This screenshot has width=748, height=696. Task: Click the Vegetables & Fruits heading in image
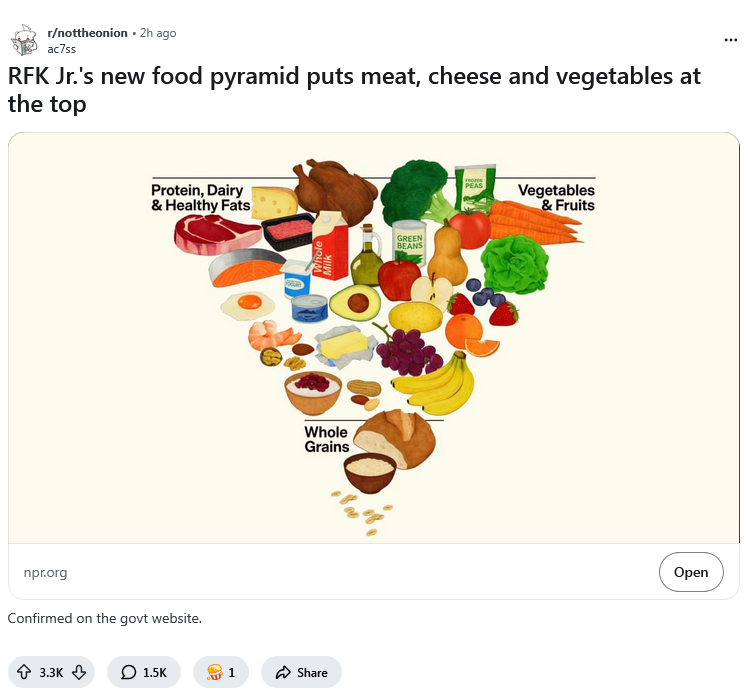point(556,197)
